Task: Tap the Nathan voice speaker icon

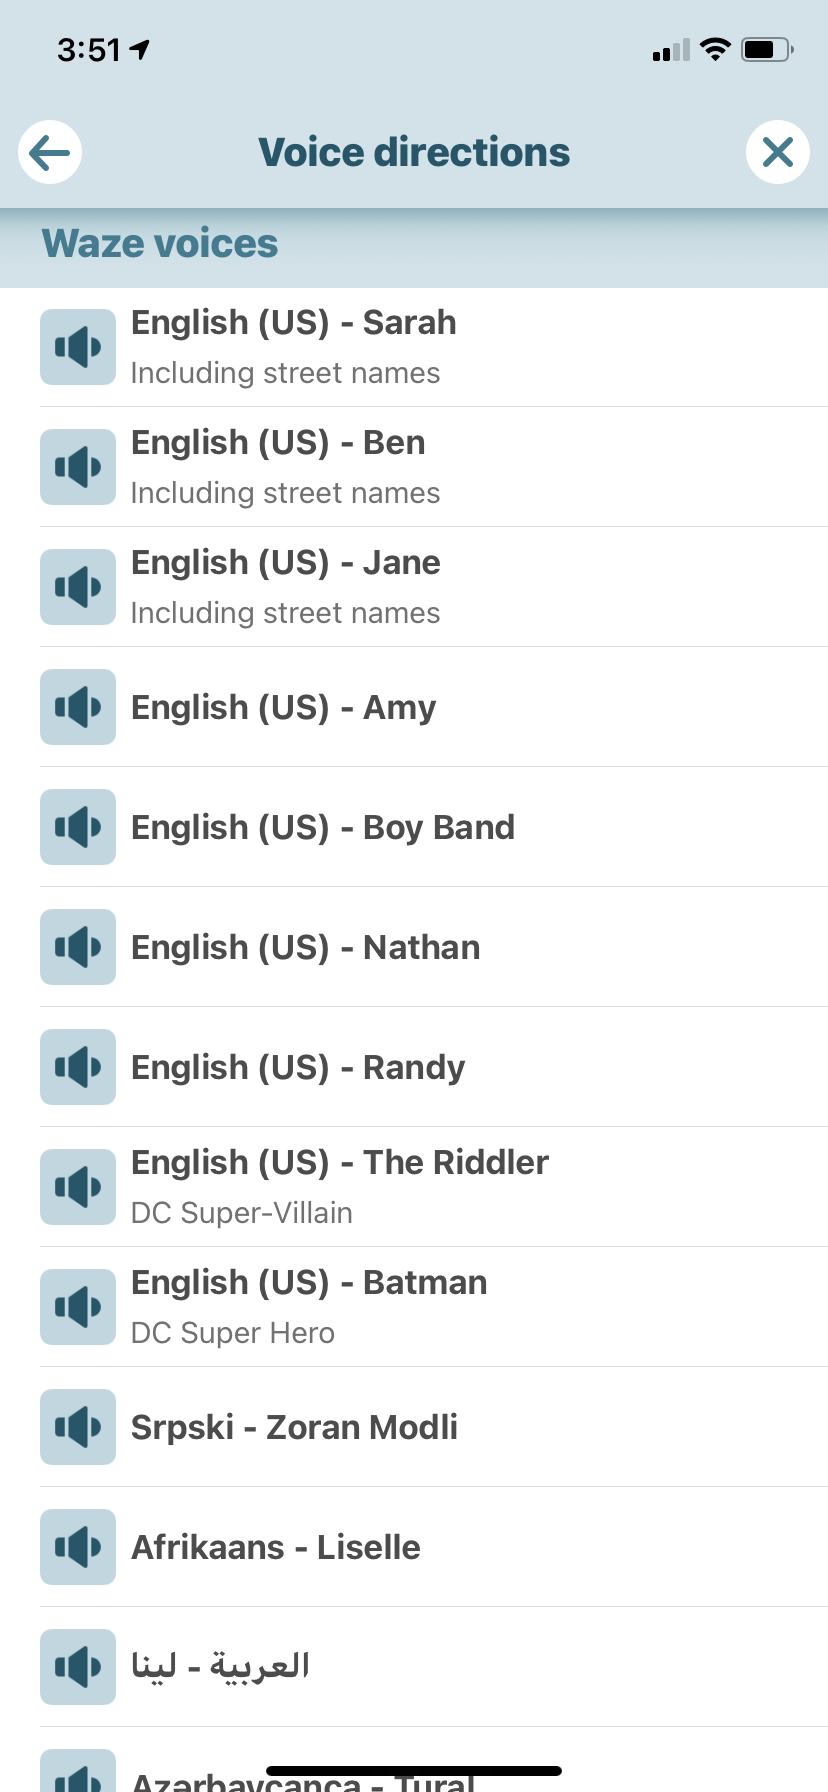Action: [78, 947]
